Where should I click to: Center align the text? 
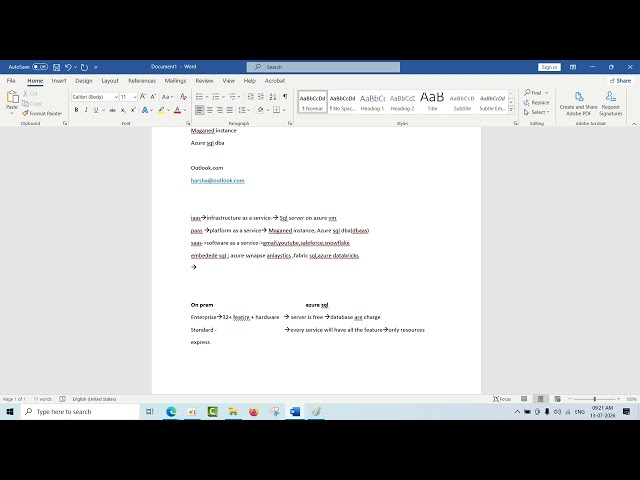tap(210, 110)
